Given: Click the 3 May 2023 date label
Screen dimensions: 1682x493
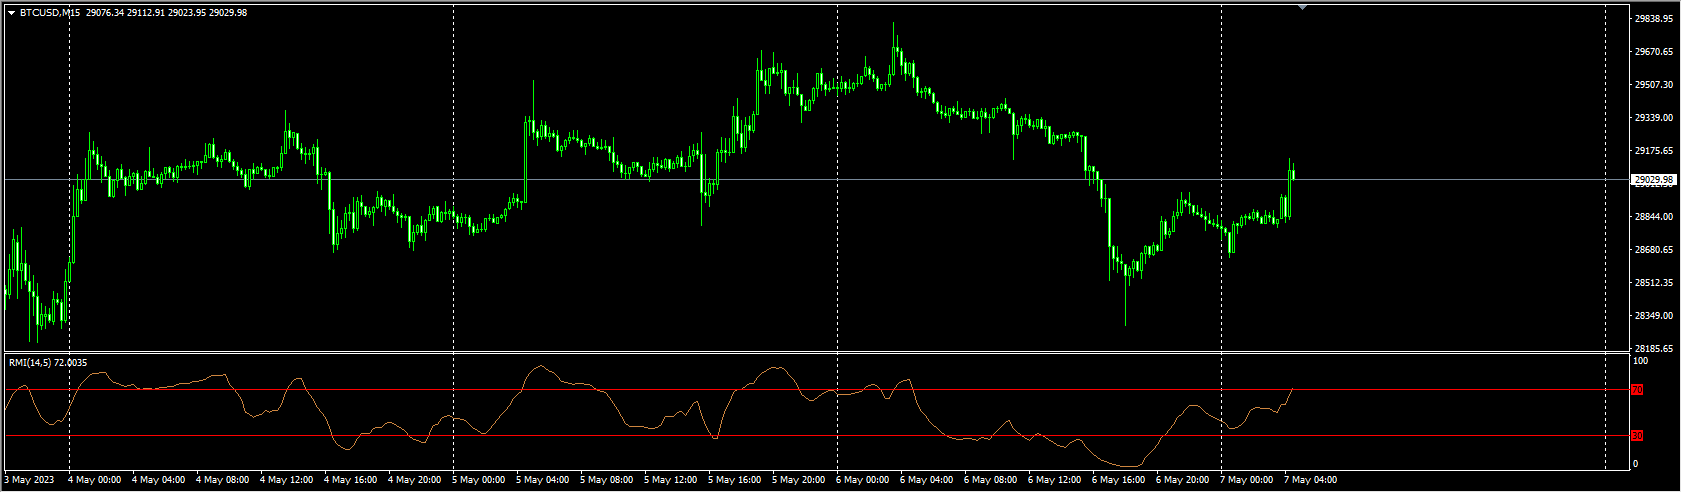Looking at the screenshot, I should (30, 480).
